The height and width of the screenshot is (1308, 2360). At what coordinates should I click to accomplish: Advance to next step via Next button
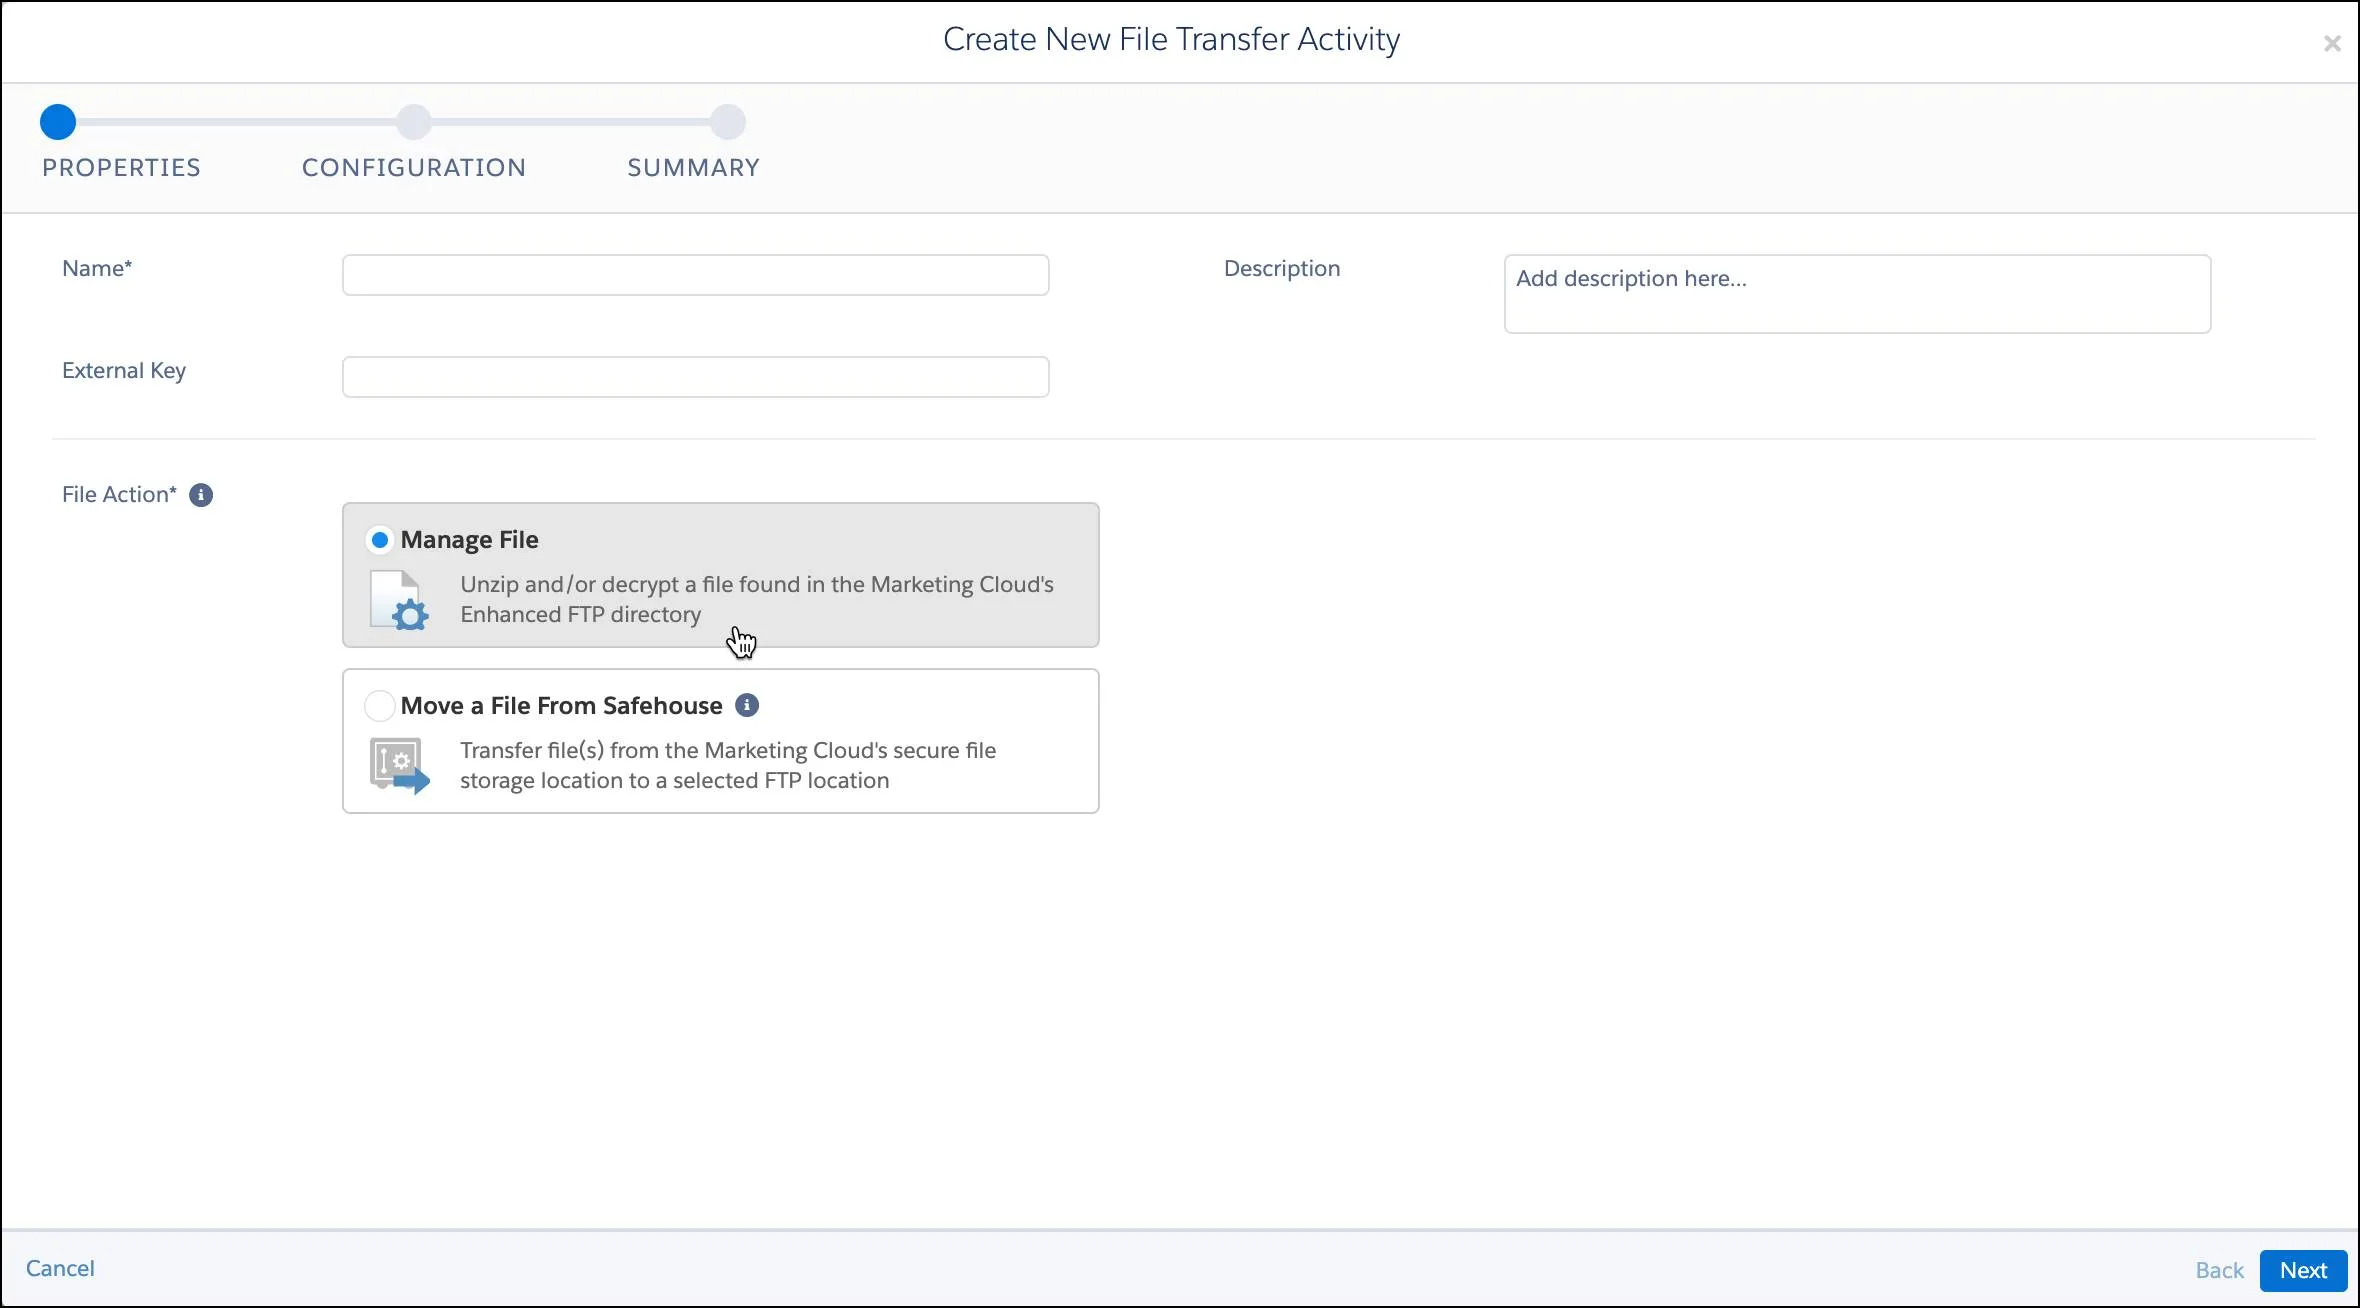click(x=2305, y=1268)
